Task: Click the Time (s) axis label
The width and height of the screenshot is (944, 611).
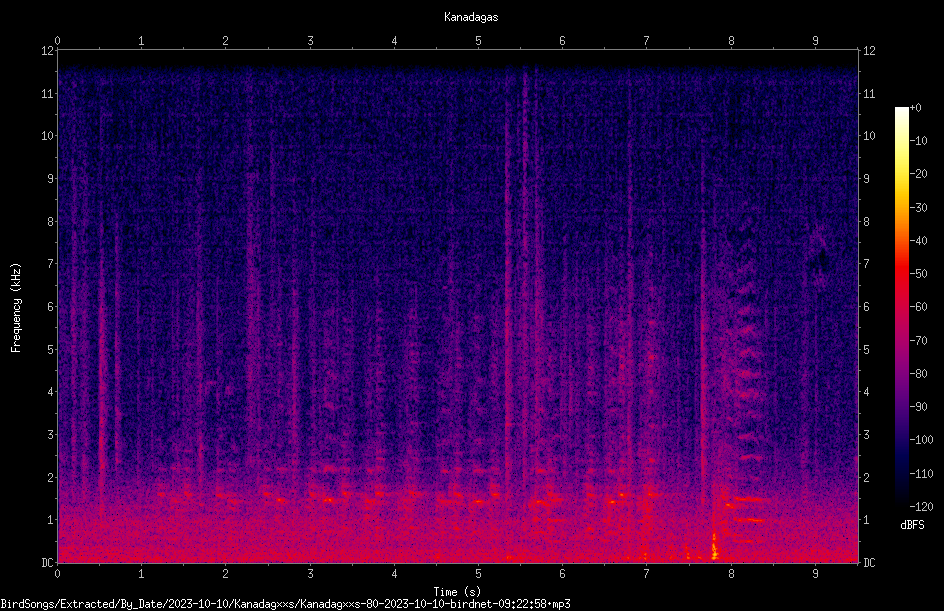Action: [457, 592]
